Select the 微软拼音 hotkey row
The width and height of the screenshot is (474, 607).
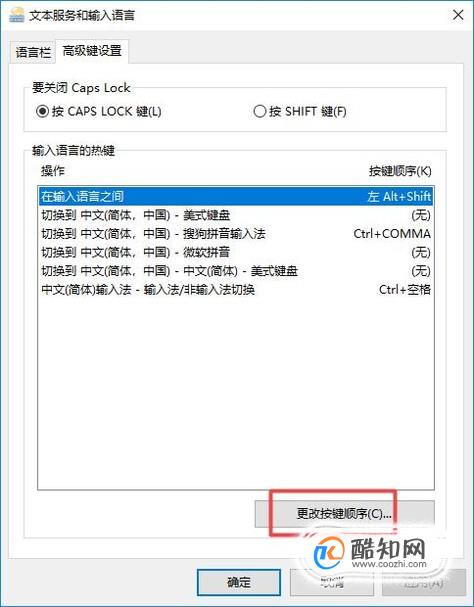point(236,252)
